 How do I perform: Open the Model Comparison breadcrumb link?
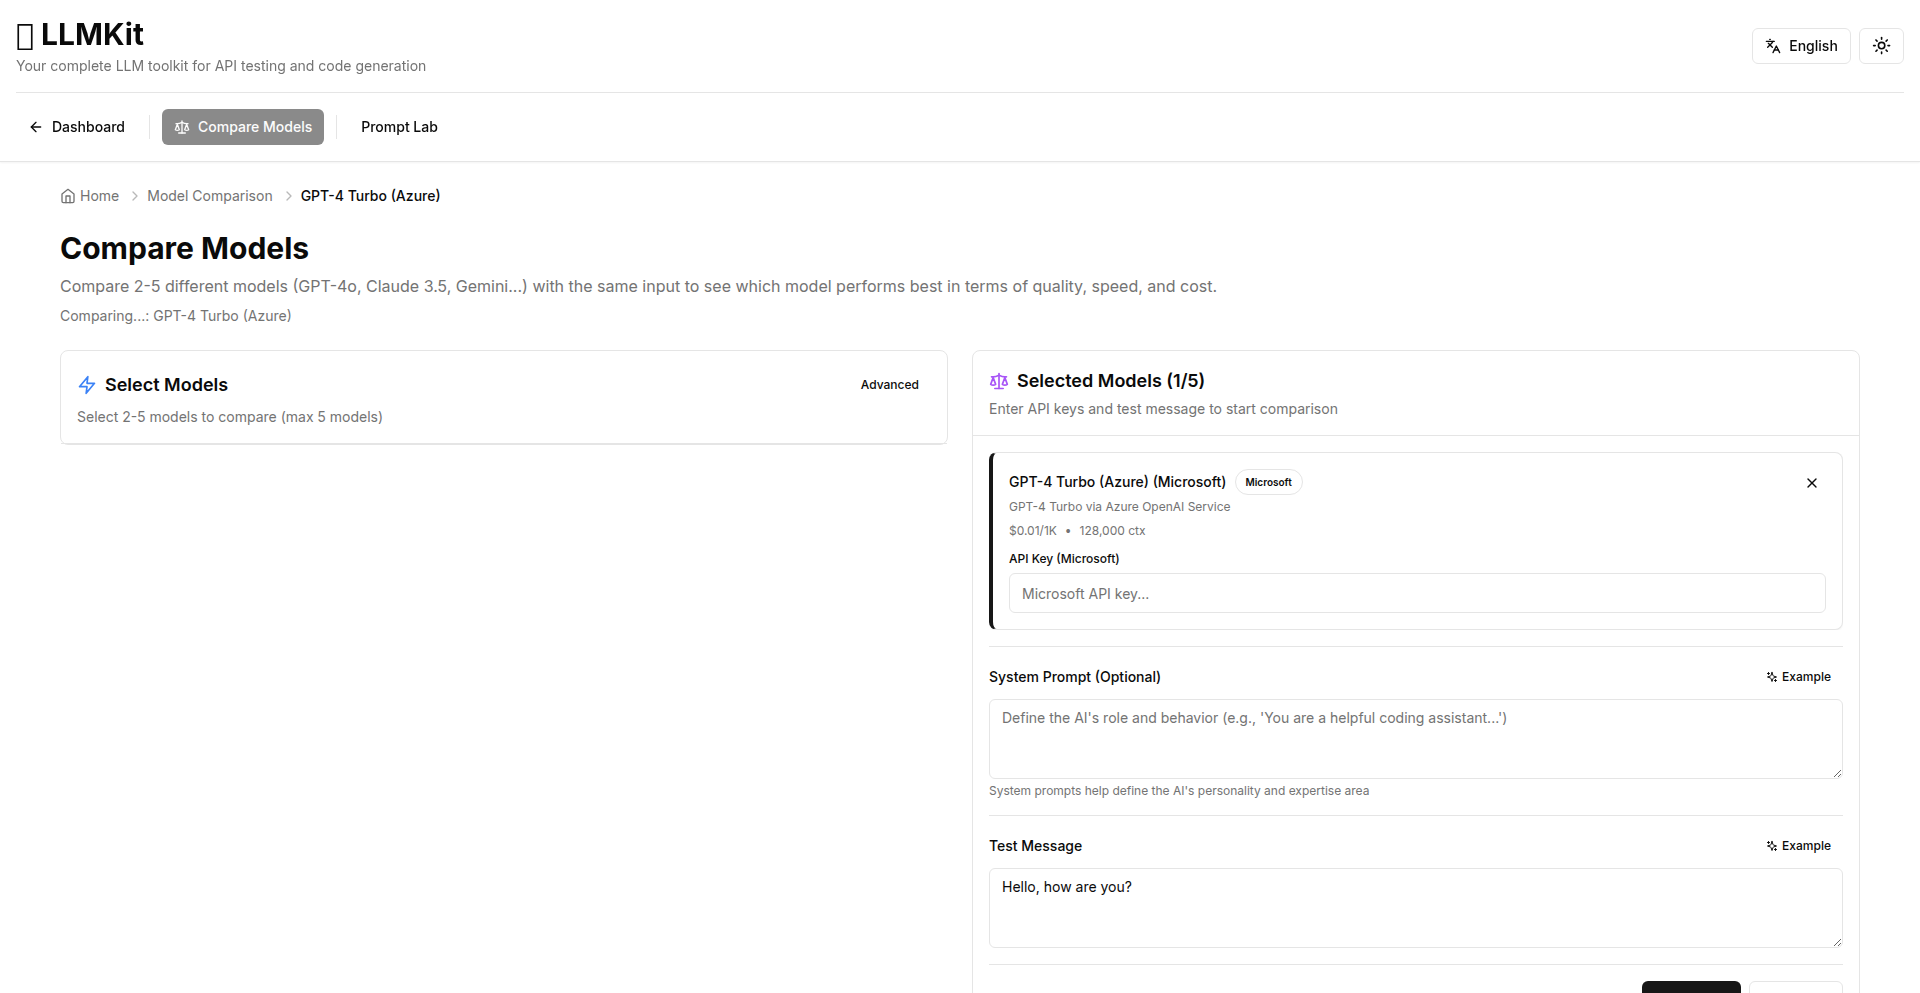pos(209,196)
